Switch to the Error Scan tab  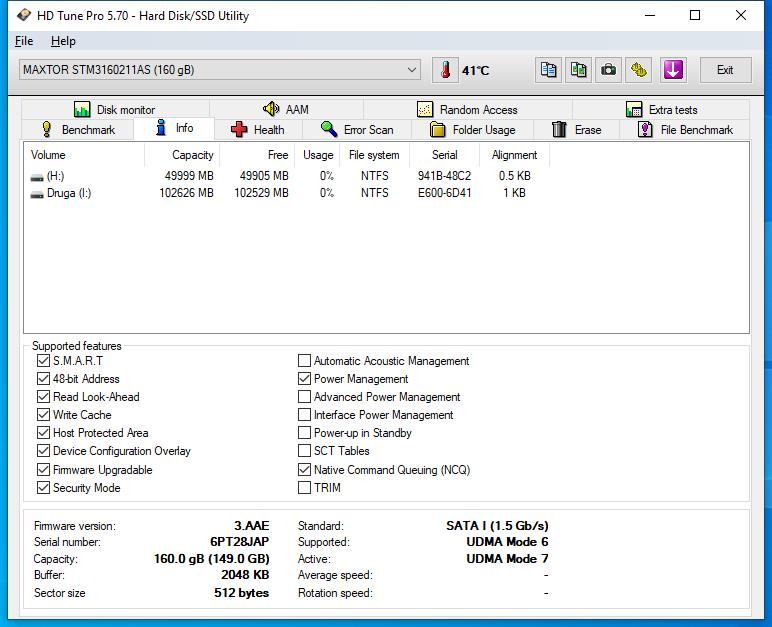357,130
